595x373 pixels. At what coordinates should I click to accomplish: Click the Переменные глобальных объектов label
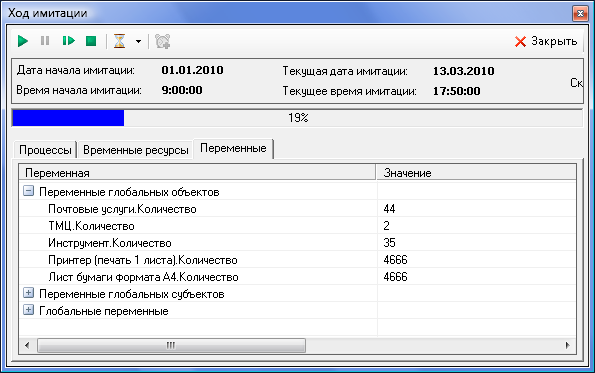tap(129, 192)
